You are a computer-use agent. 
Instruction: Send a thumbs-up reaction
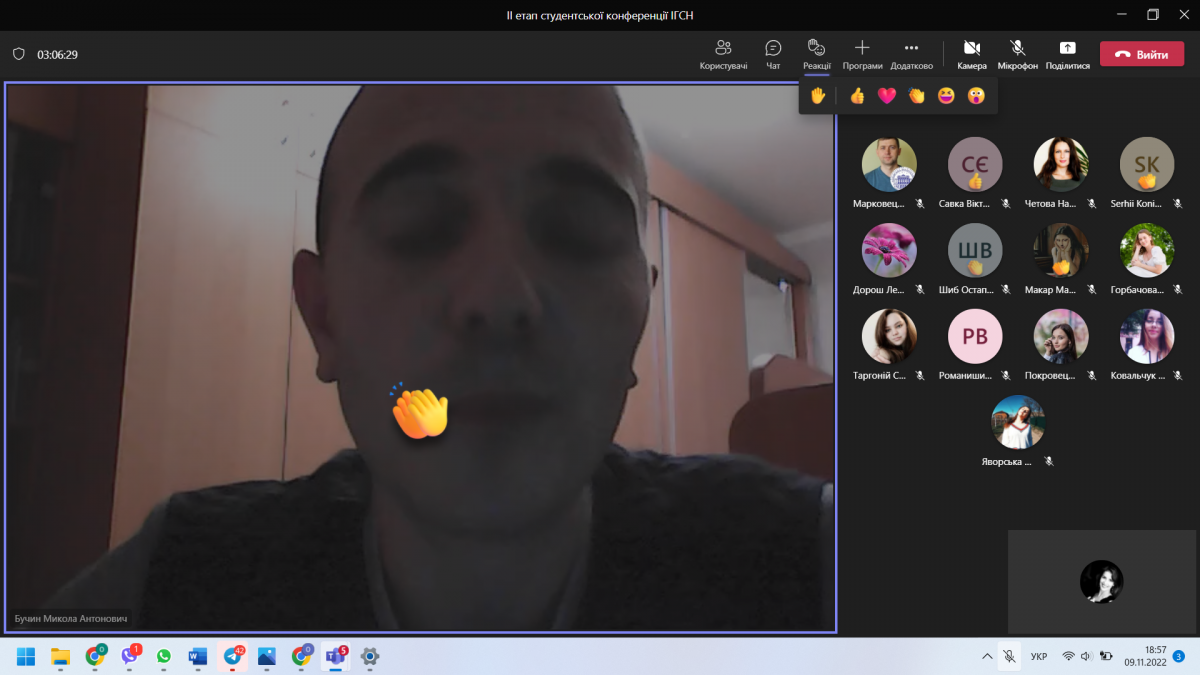[x=857, y=96]
